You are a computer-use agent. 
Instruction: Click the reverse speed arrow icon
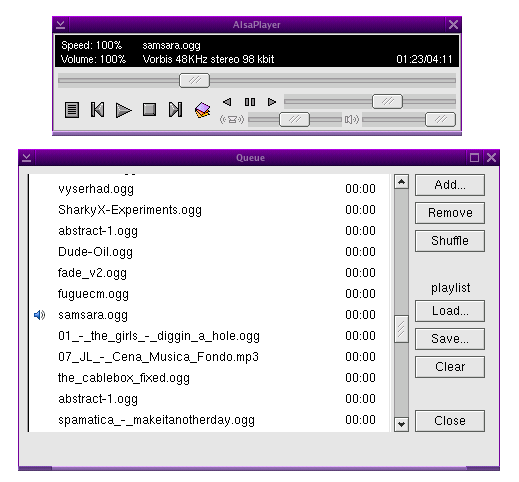227,102
